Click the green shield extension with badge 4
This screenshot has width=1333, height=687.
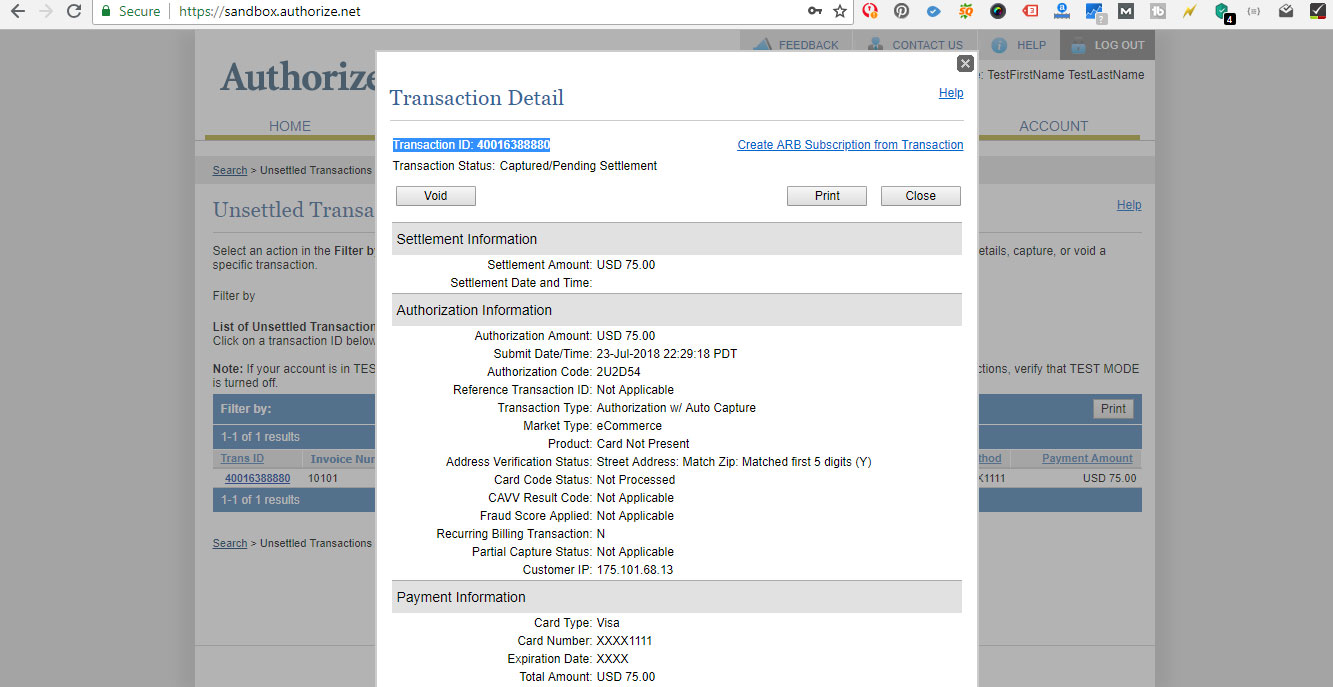pyautogui.click(x=1222, y=12)
